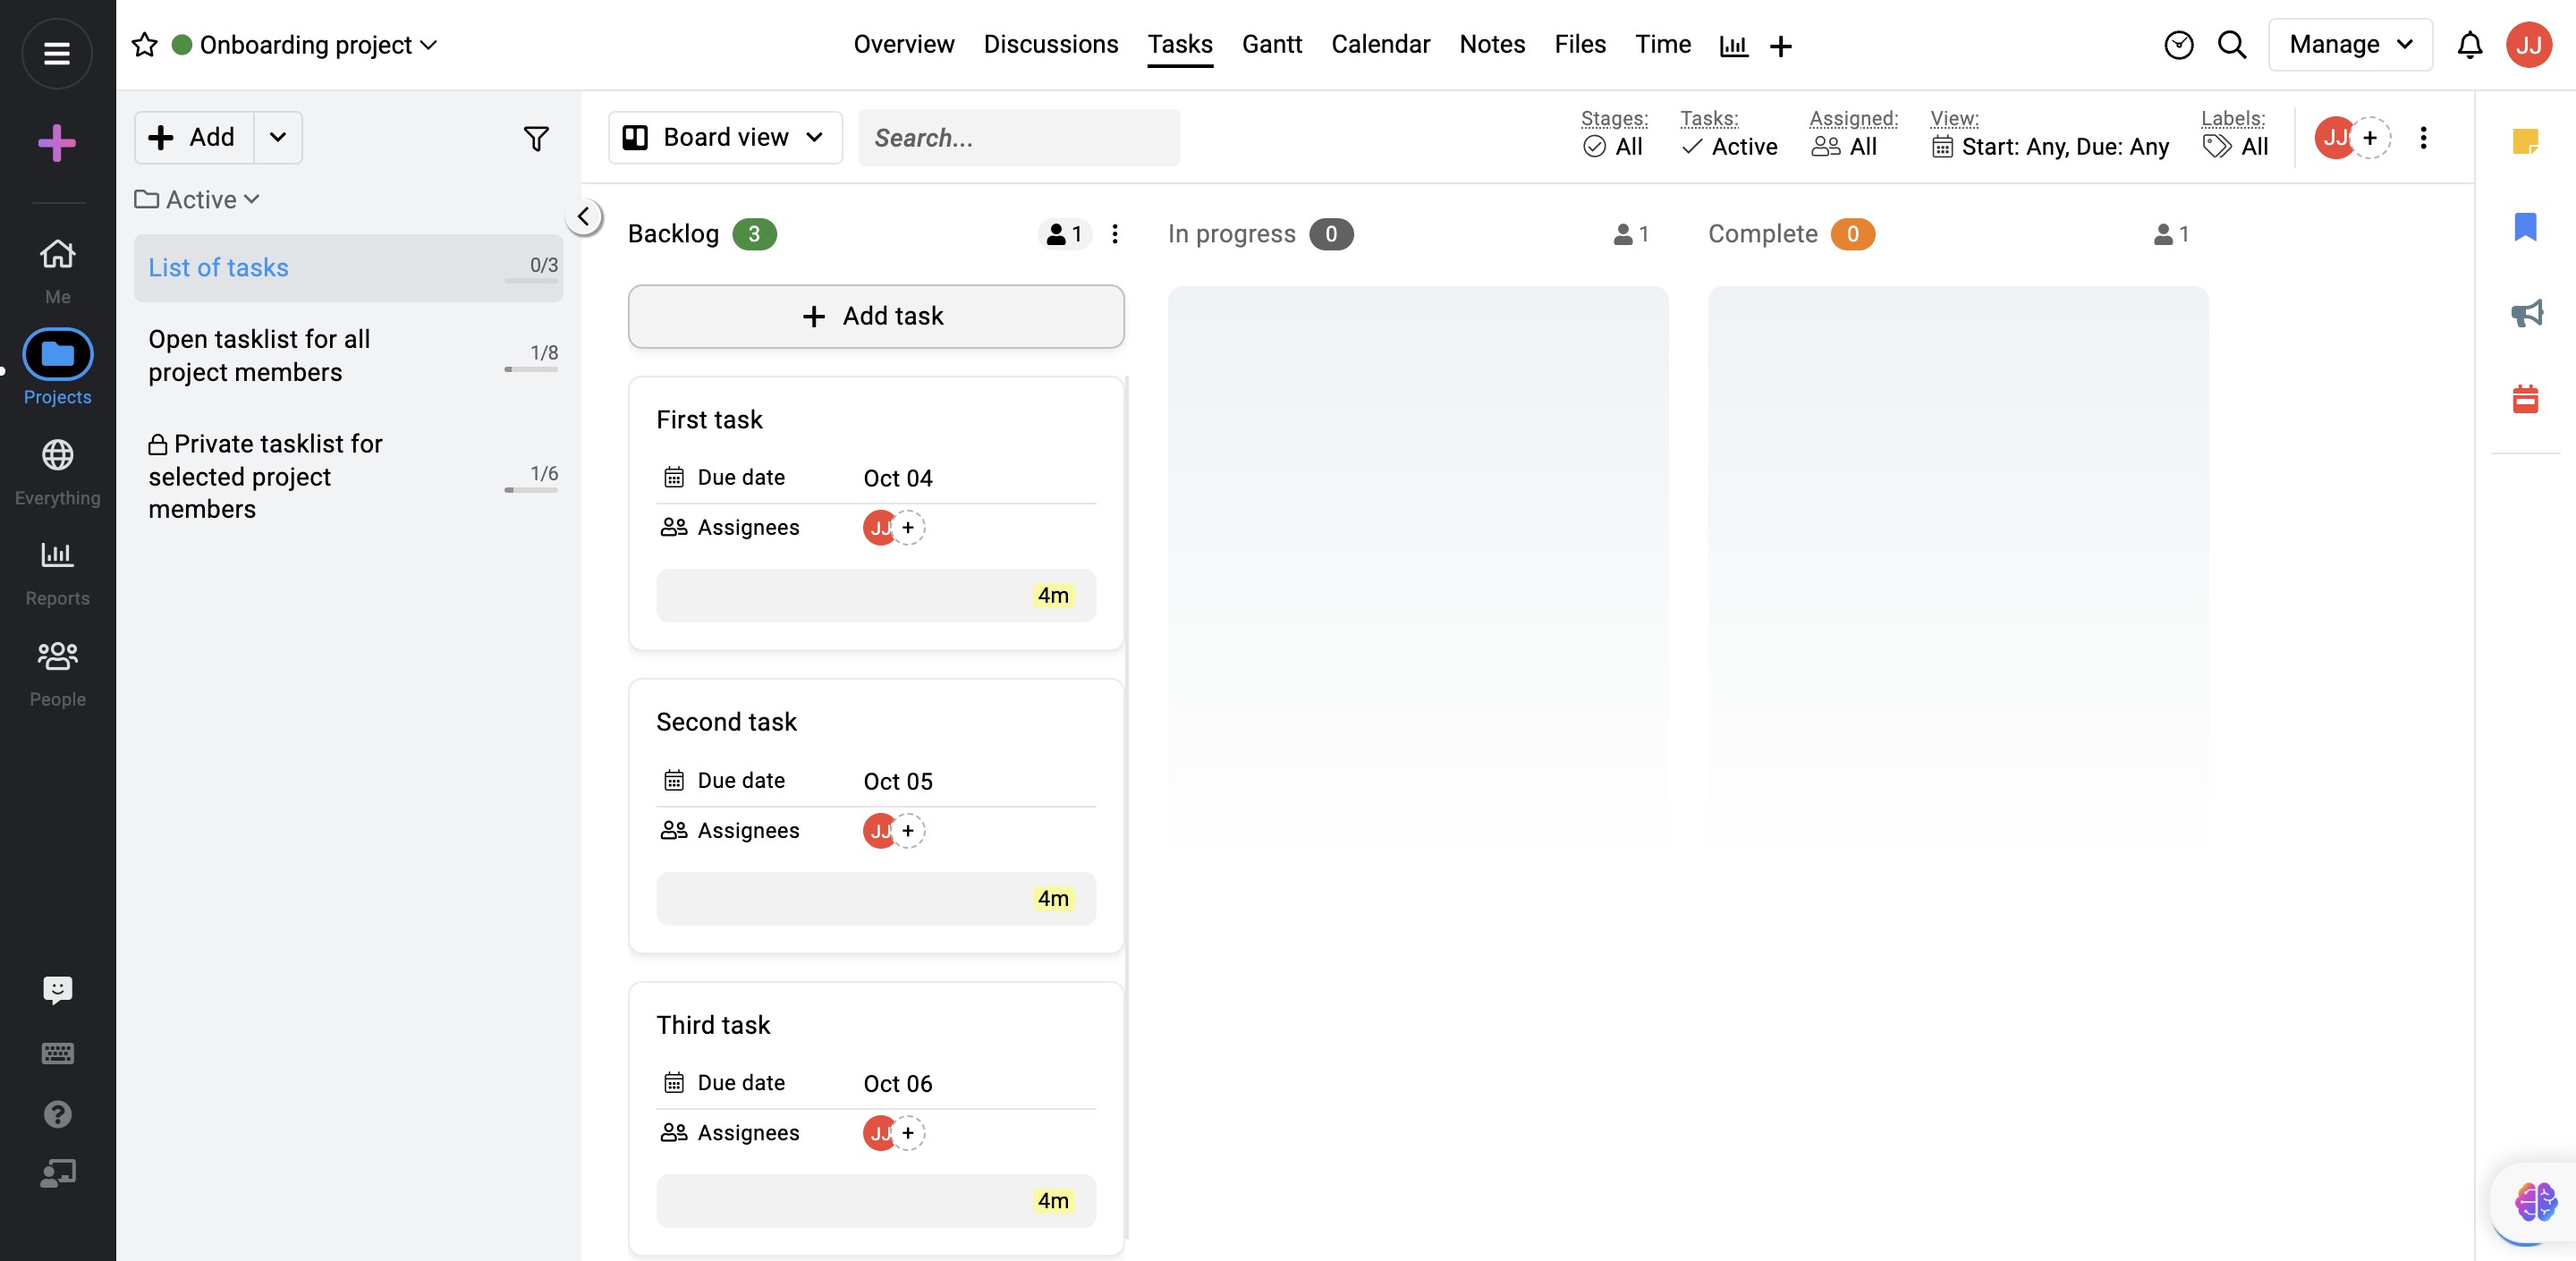The image size is (2576, 1261).
Task: Open the red calendar icon in the right sidebar
Action: [x=2525, y=399]
